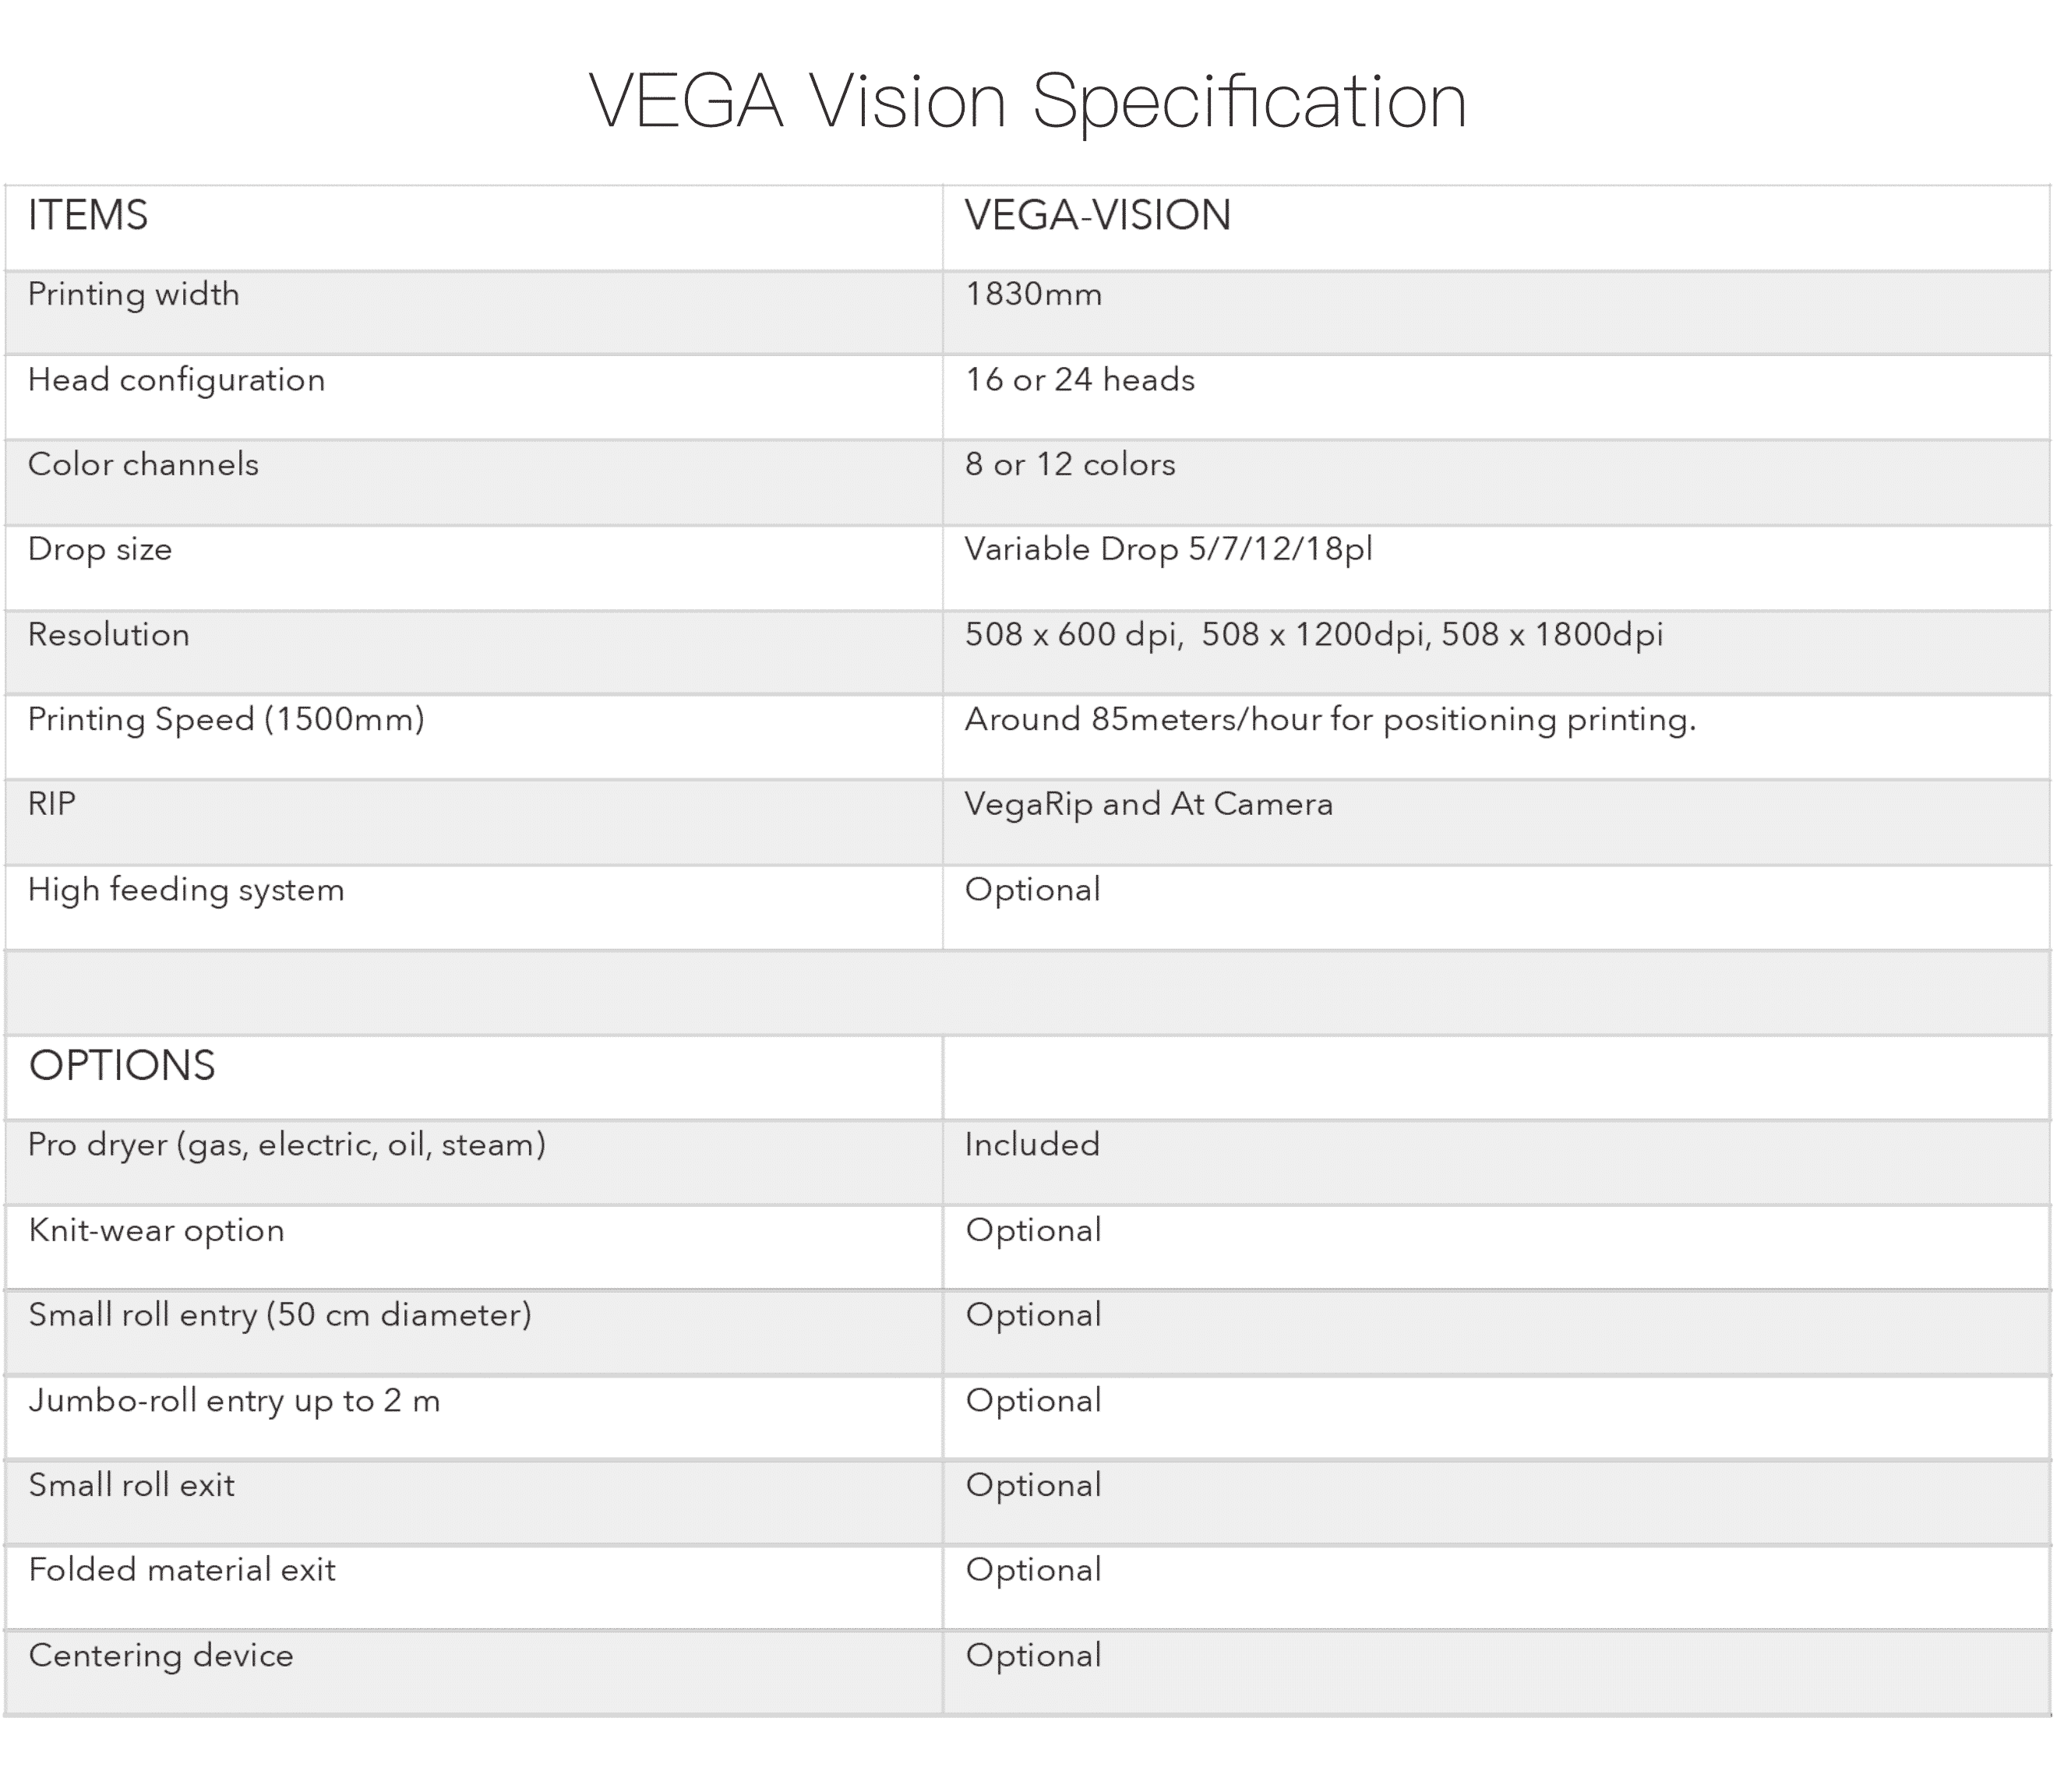2057x1792 pixels.
Task: Select the High feeding system label
Action: tap(186, 891)
